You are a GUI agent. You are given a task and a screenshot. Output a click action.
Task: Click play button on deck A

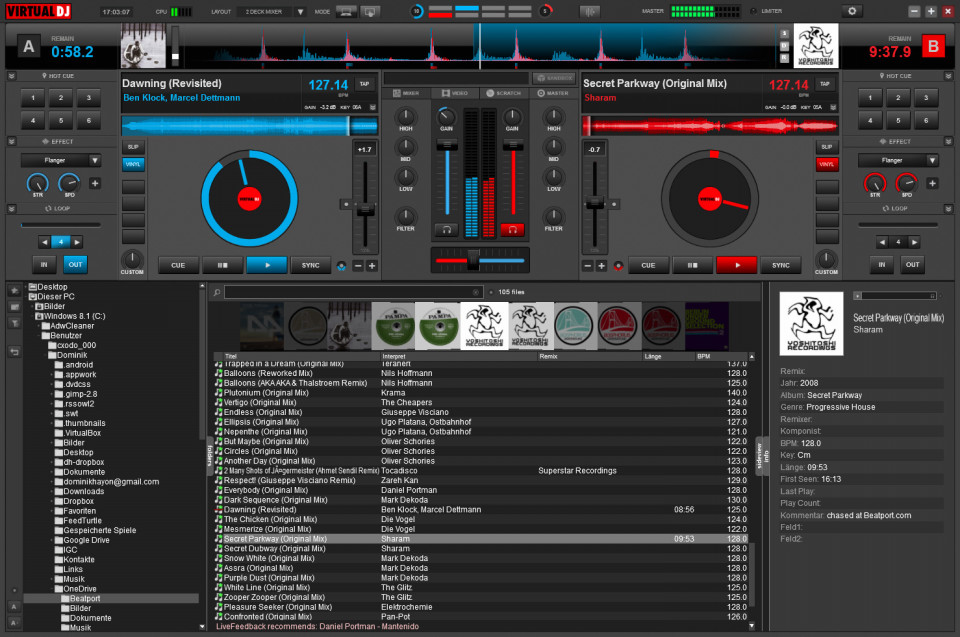pyautogui.click(x=267, y=265)
